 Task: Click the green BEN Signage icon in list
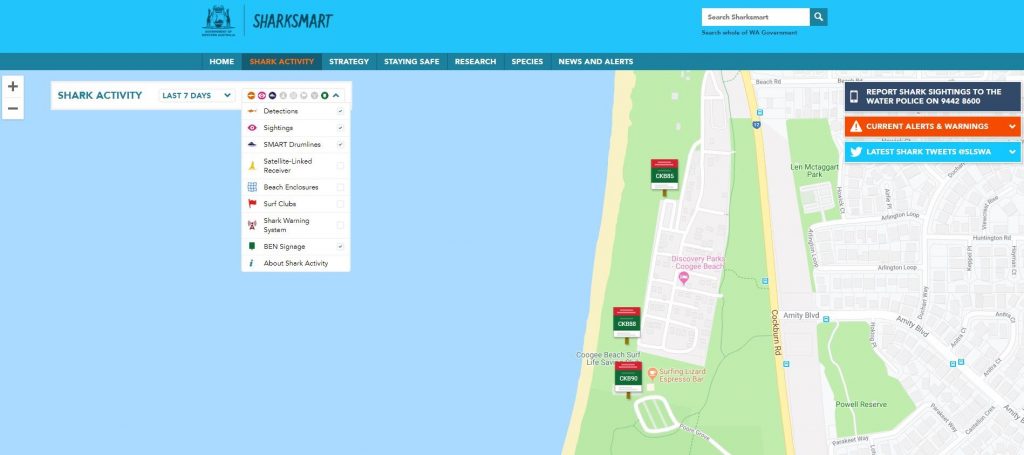click(x=251, y=246)
